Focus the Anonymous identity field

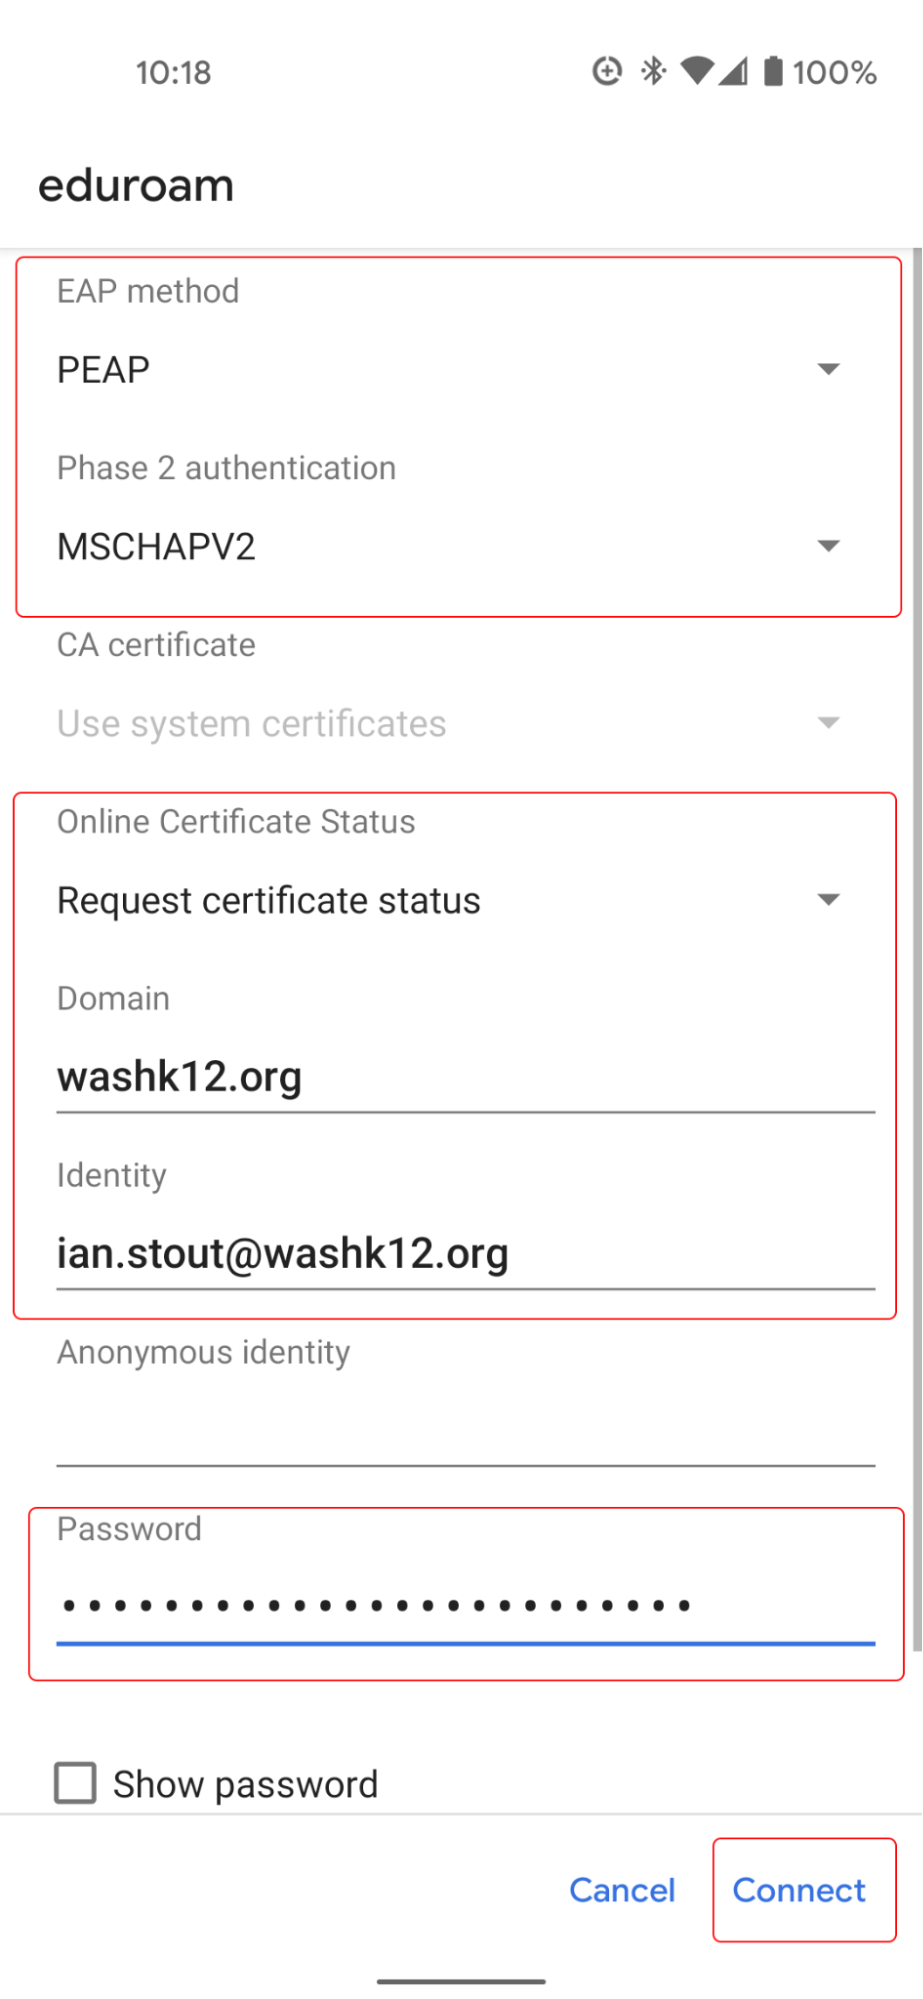pos(466,1431)
